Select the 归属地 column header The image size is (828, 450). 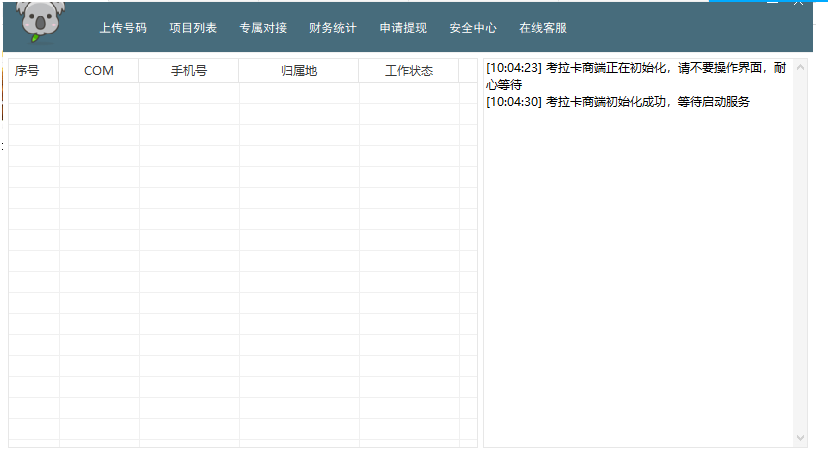[299, 71]
